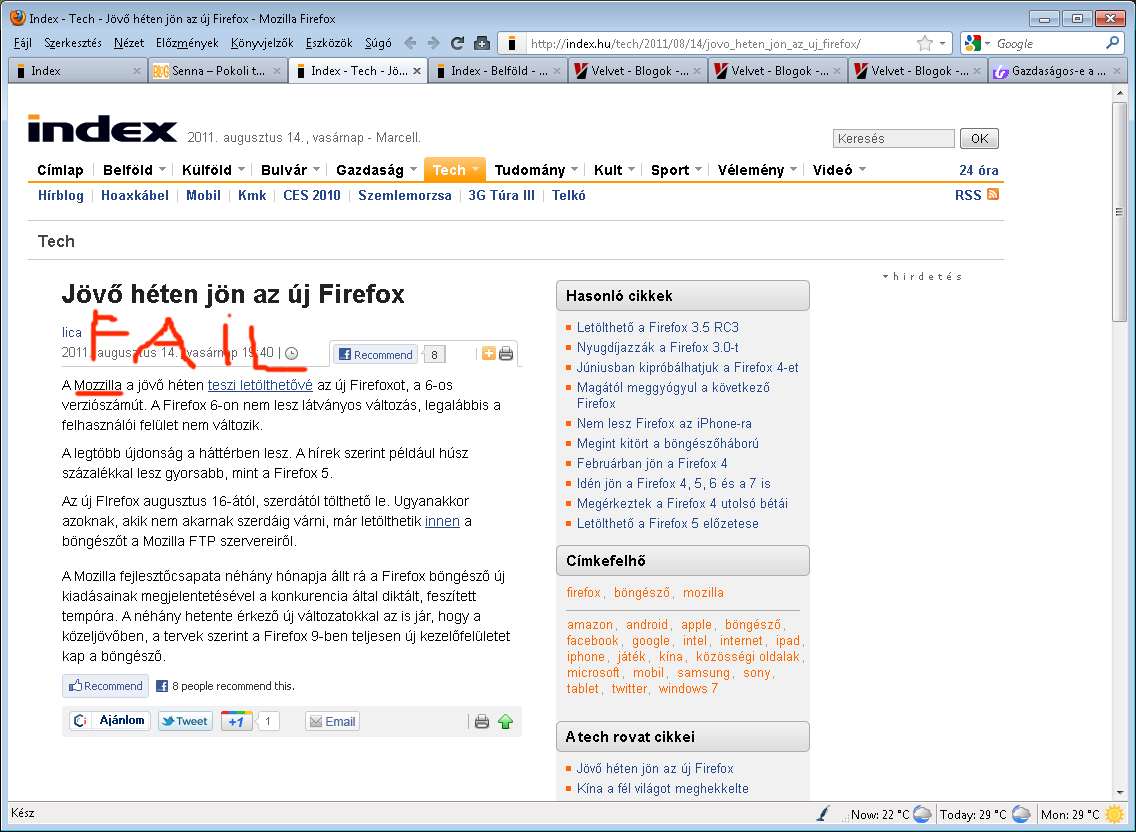Expand the Külföld menu arrow
Screen dimensions: 1136x832
coord(241,170)
